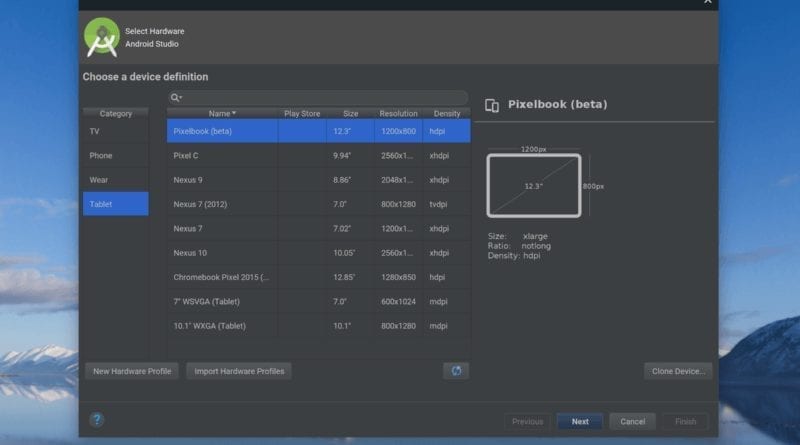Image resolution: width=800 pixels, height=445 pixels.
Task: Select the TV category
Action: 116,131
